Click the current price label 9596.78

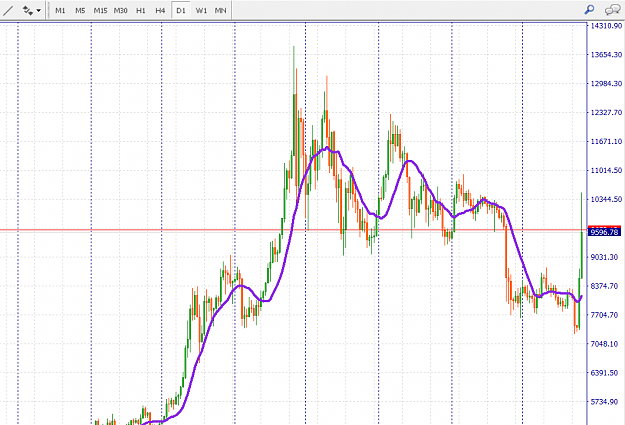(x=604, y=232)
